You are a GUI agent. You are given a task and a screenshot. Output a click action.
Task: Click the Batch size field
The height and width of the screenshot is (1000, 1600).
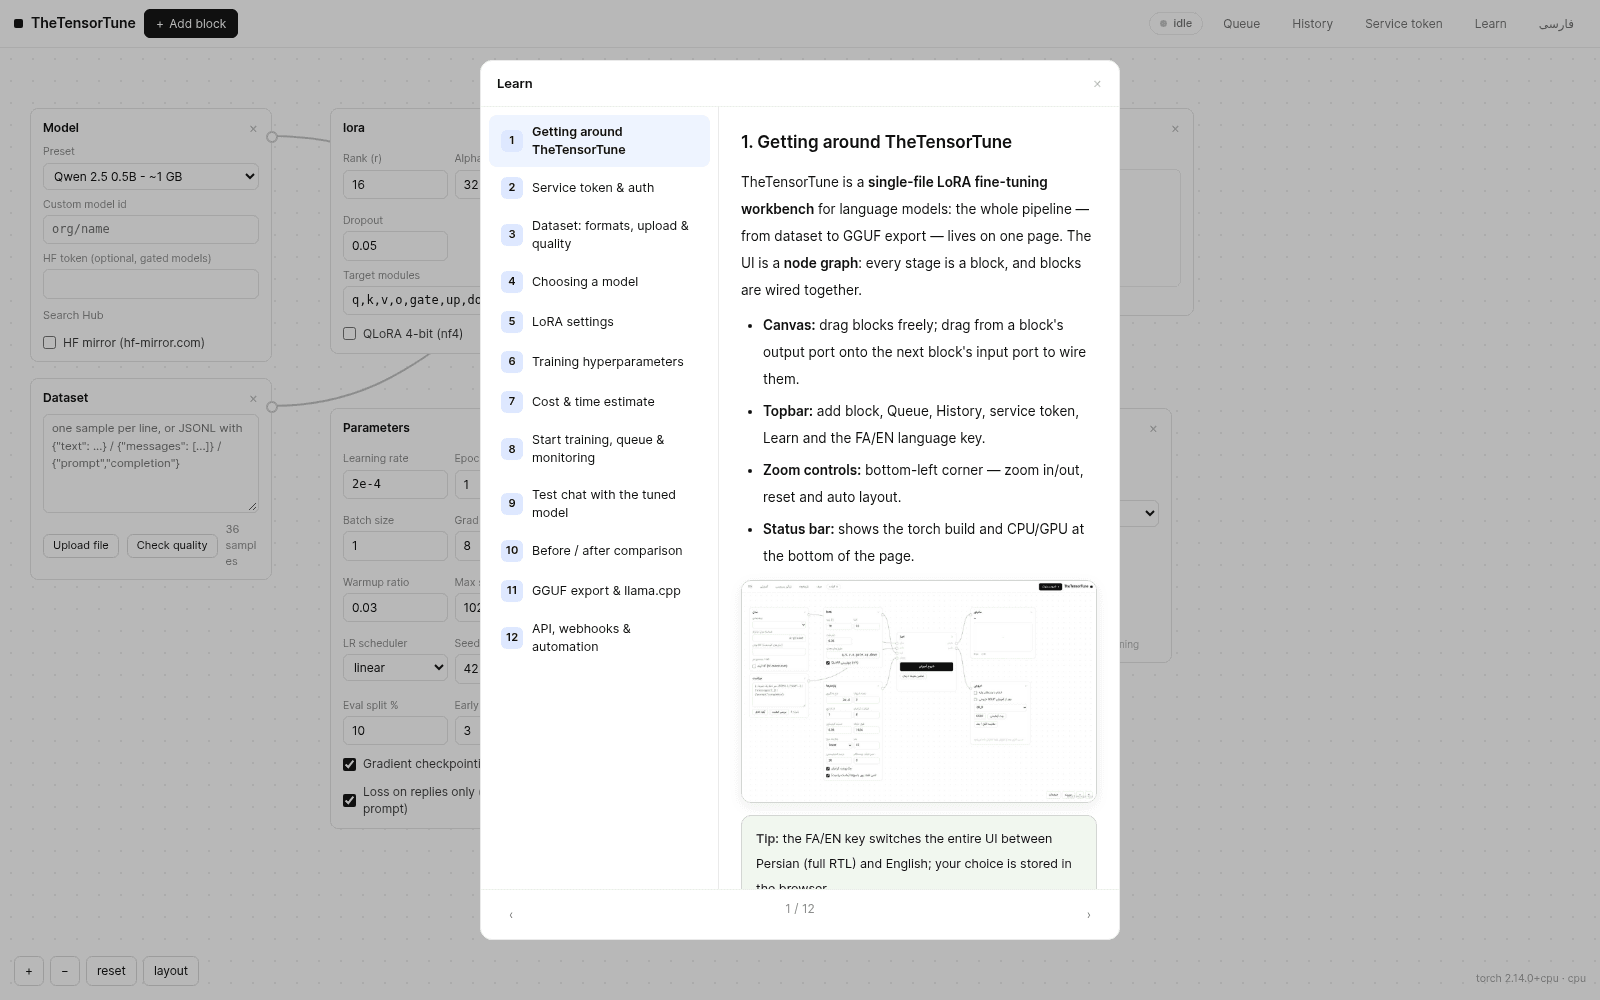(x=395, y=546)
